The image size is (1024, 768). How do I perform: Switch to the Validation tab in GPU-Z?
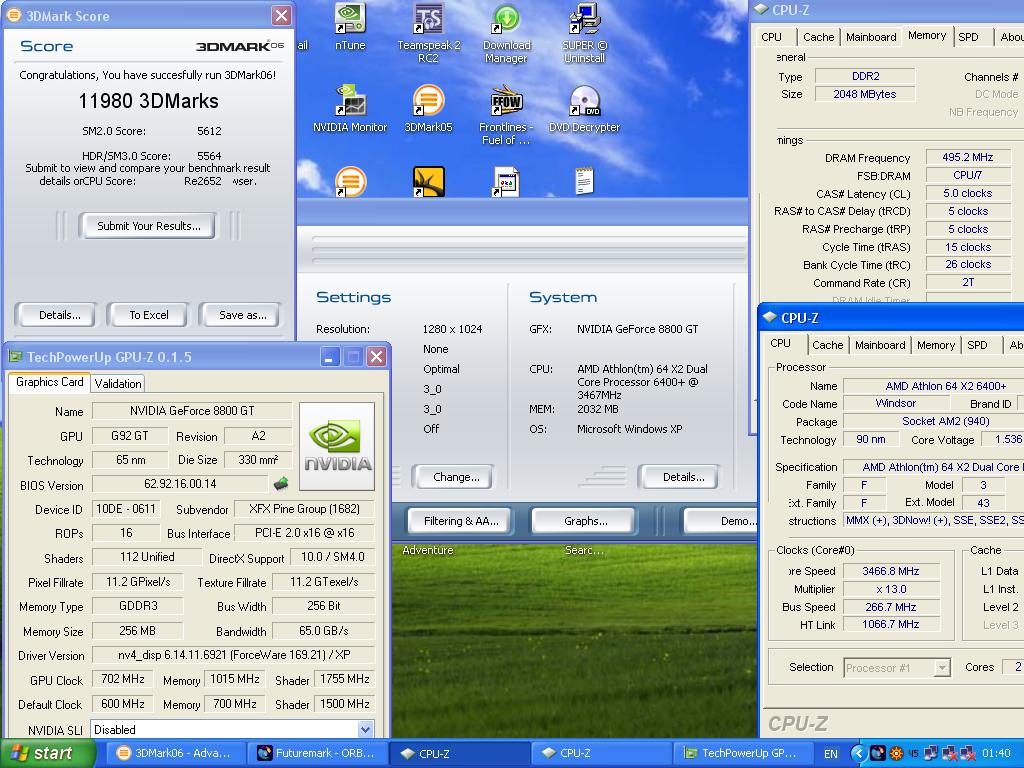[x=118, y=383]
